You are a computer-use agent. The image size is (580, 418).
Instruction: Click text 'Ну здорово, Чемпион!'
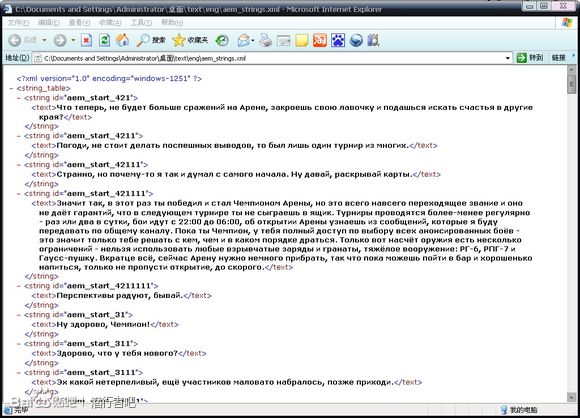pos(103,324)
